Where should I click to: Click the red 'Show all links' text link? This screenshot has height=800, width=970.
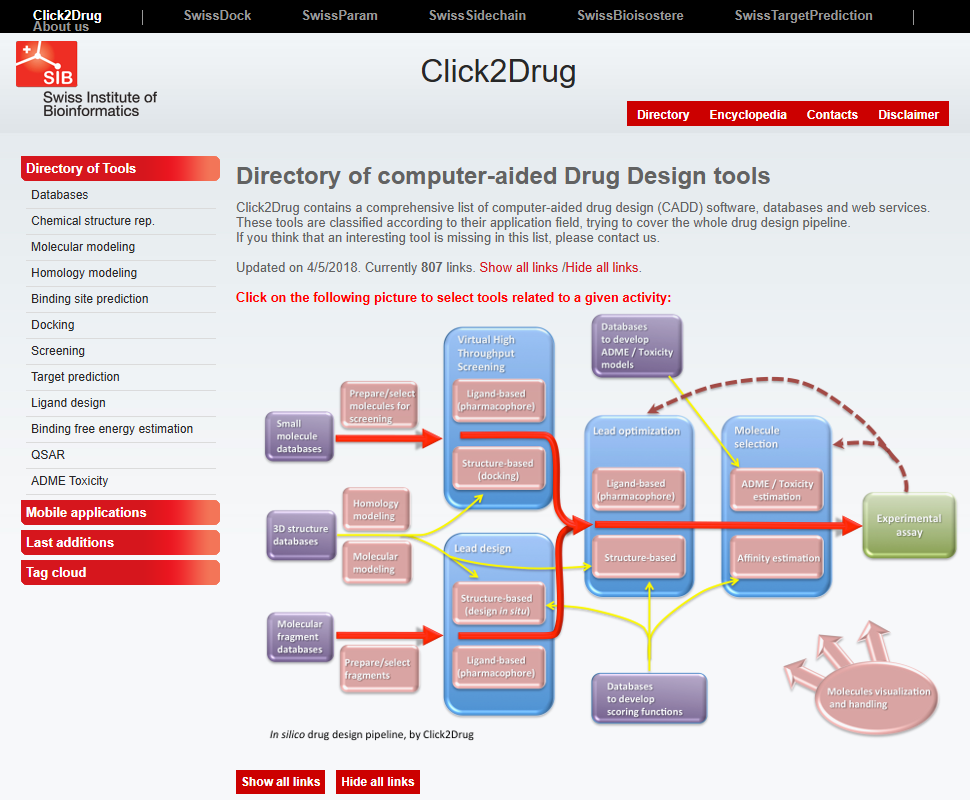pos(518,267)
